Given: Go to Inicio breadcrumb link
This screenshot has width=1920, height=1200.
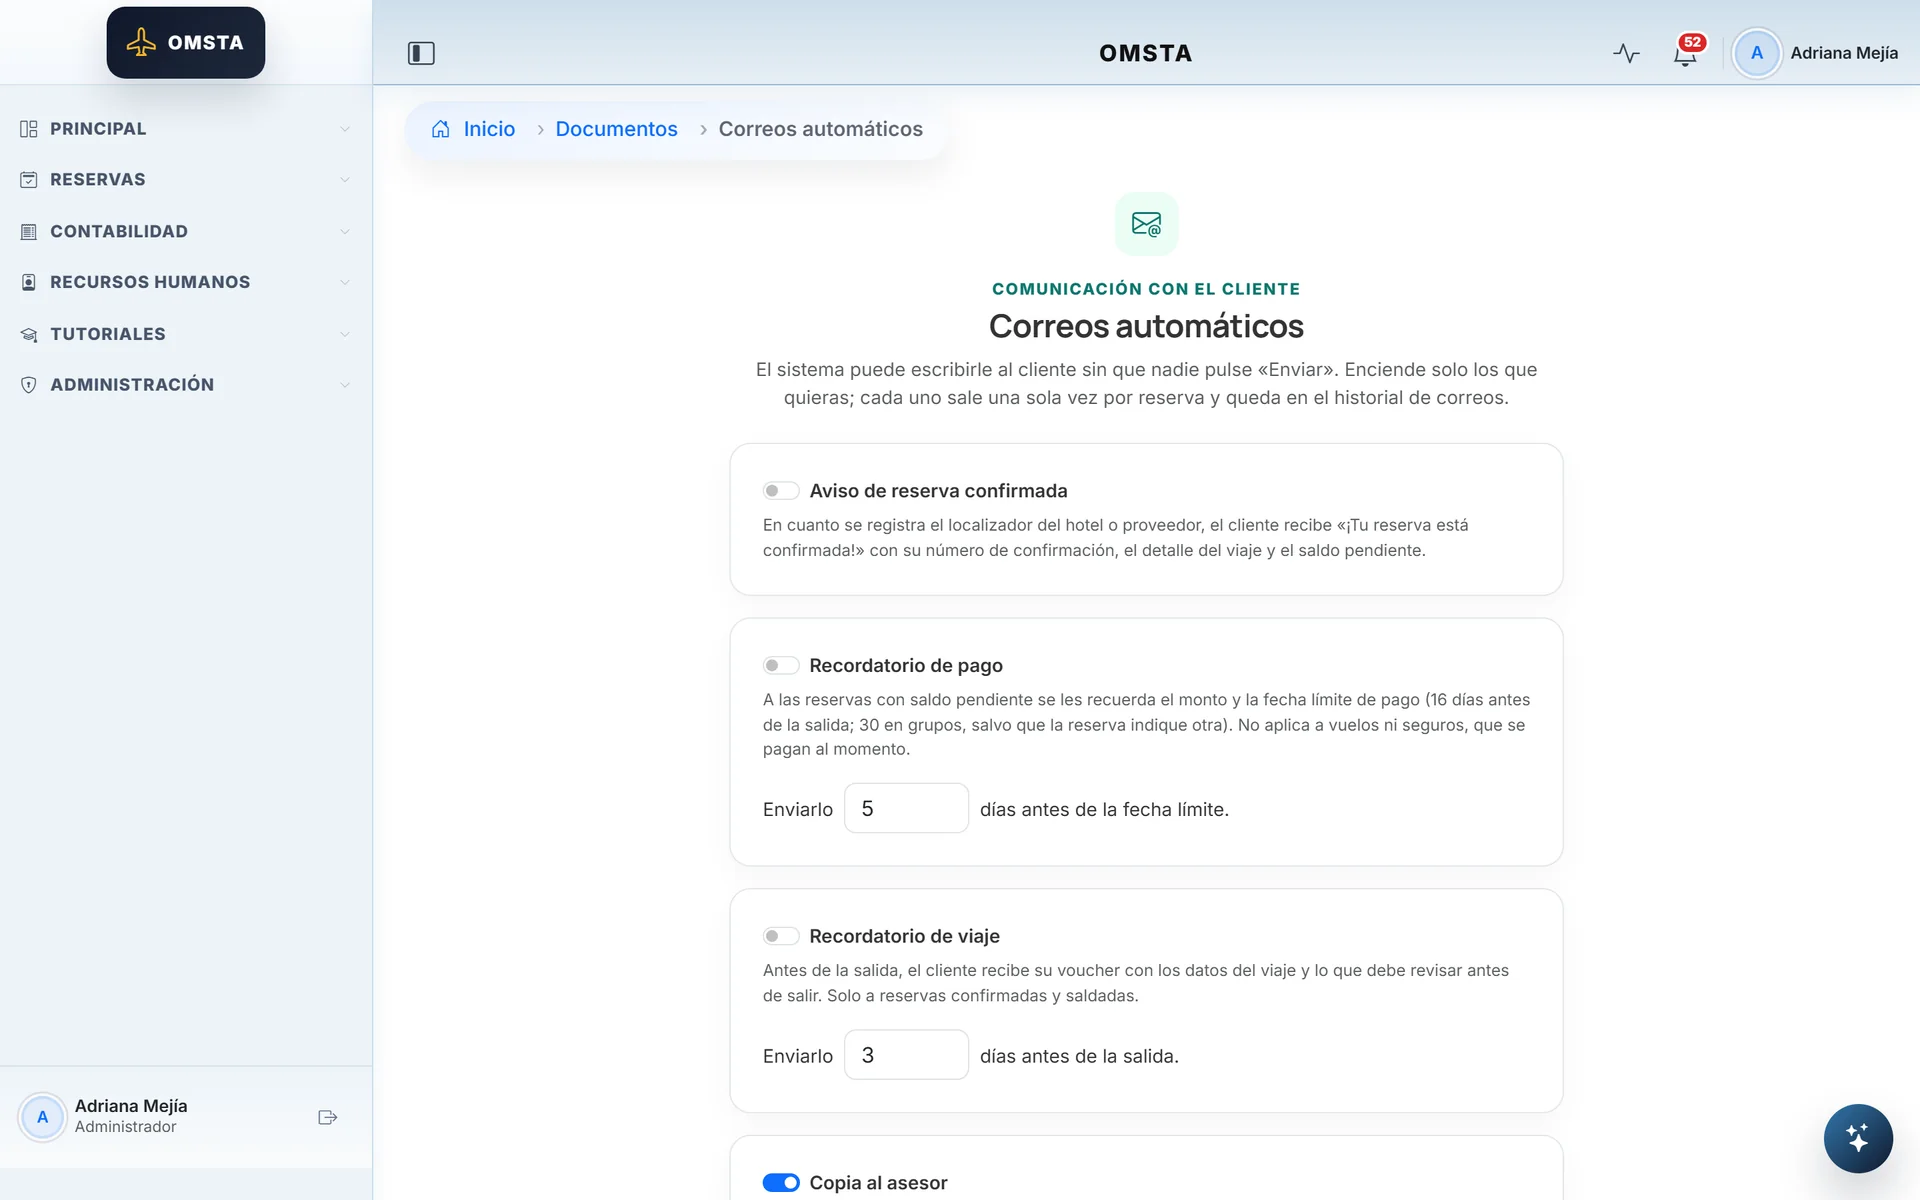Looking at the screenshot, I should point(489,129).
